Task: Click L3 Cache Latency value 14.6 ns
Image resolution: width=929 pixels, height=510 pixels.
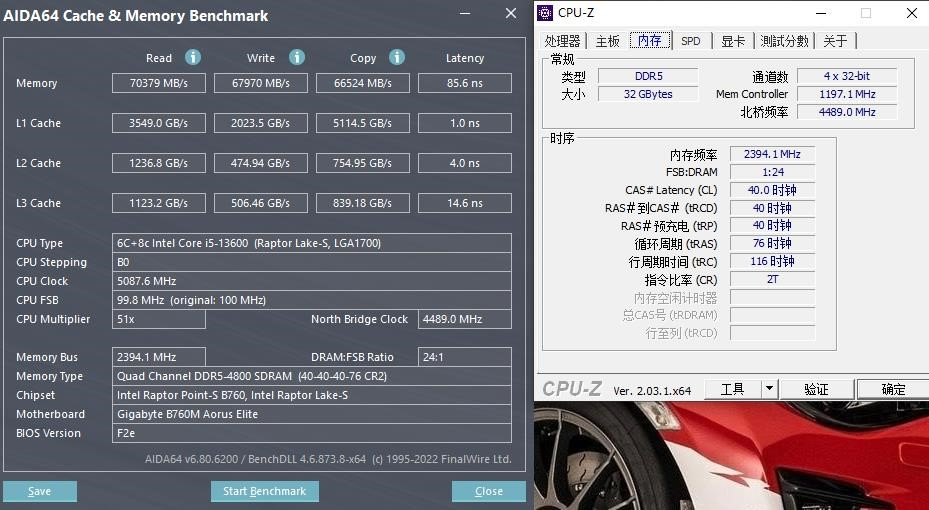Action: [464, 203]
